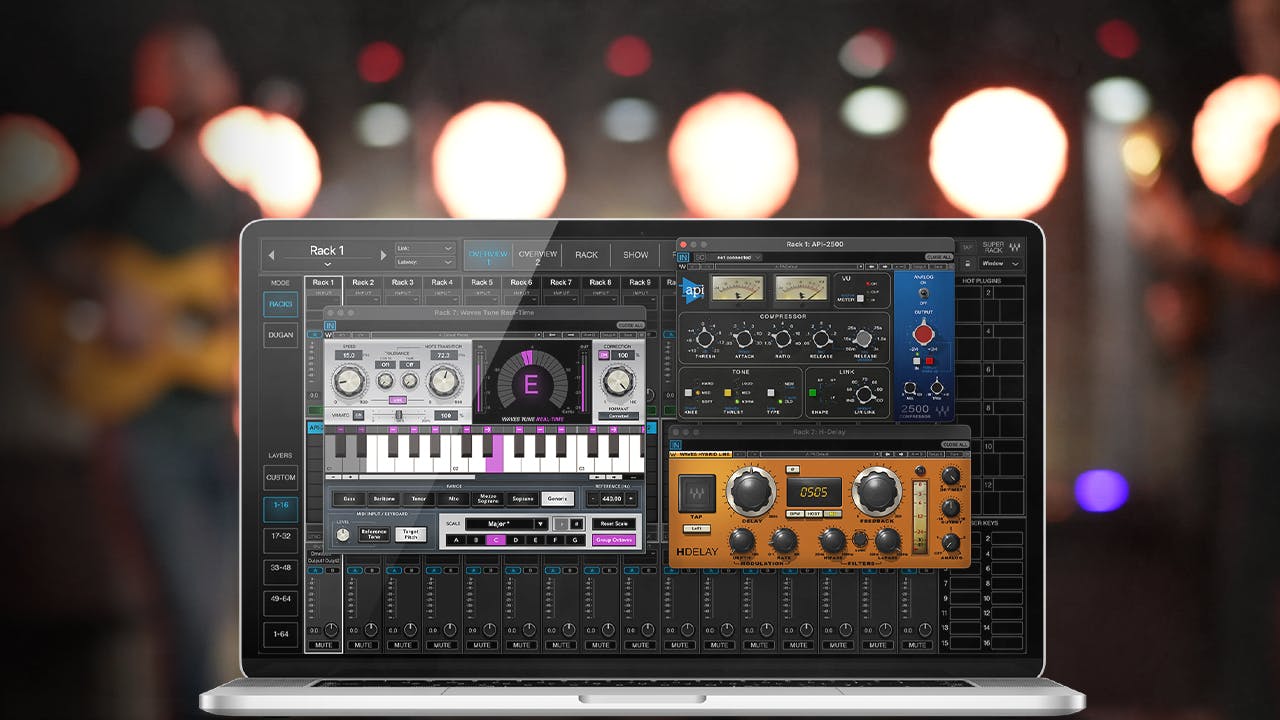Click the large Feedback knob on H-Delay
The image size is (1280, 720).
coord(875,491)
